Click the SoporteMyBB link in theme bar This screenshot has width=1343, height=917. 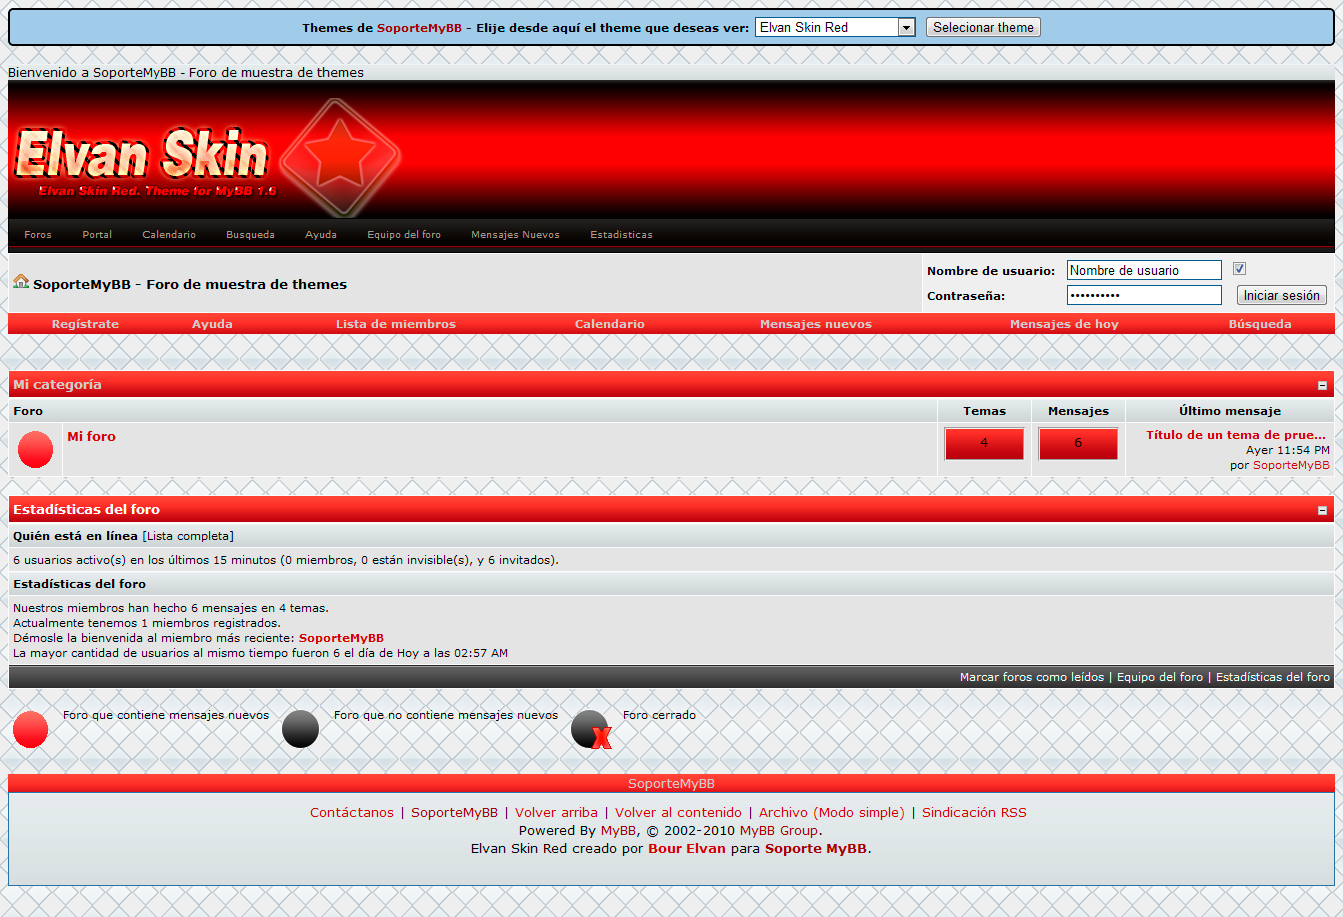pos(419,28)
